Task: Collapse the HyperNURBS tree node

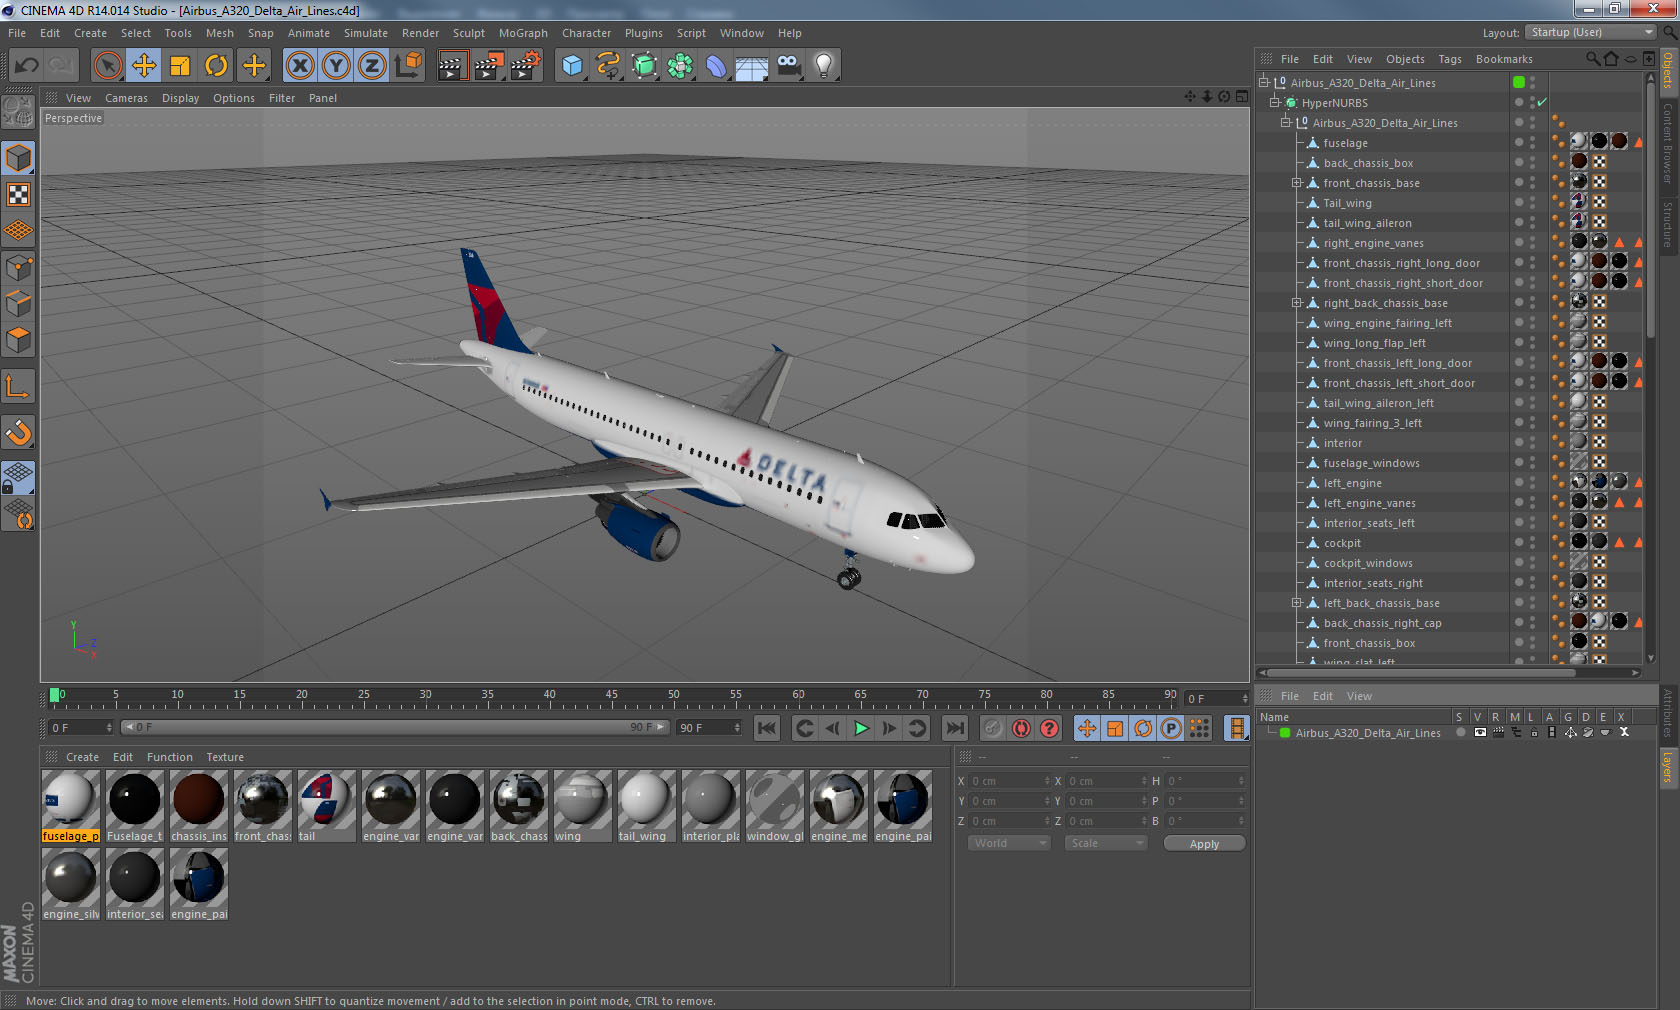Action: pos(1275,102)
